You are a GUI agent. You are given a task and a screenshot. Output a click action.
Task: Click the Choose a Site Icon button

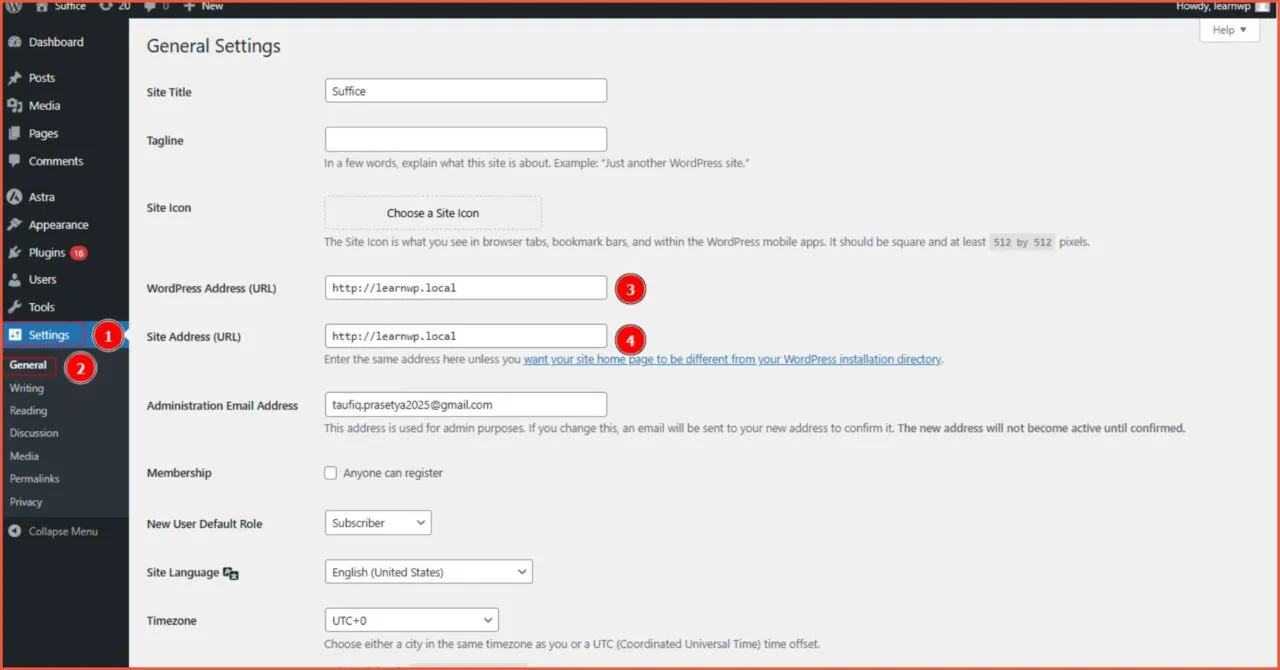tap(432, 212)
